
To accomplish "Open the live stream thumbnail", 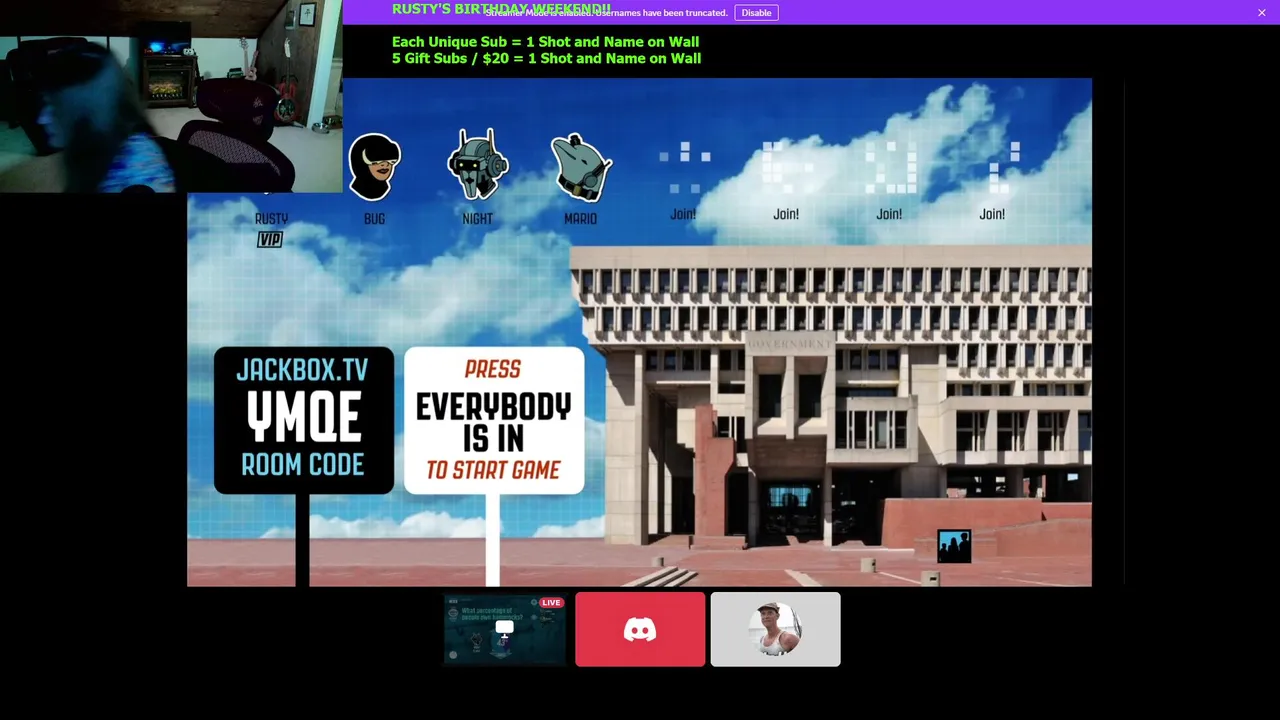I will [x=505, y=629].
